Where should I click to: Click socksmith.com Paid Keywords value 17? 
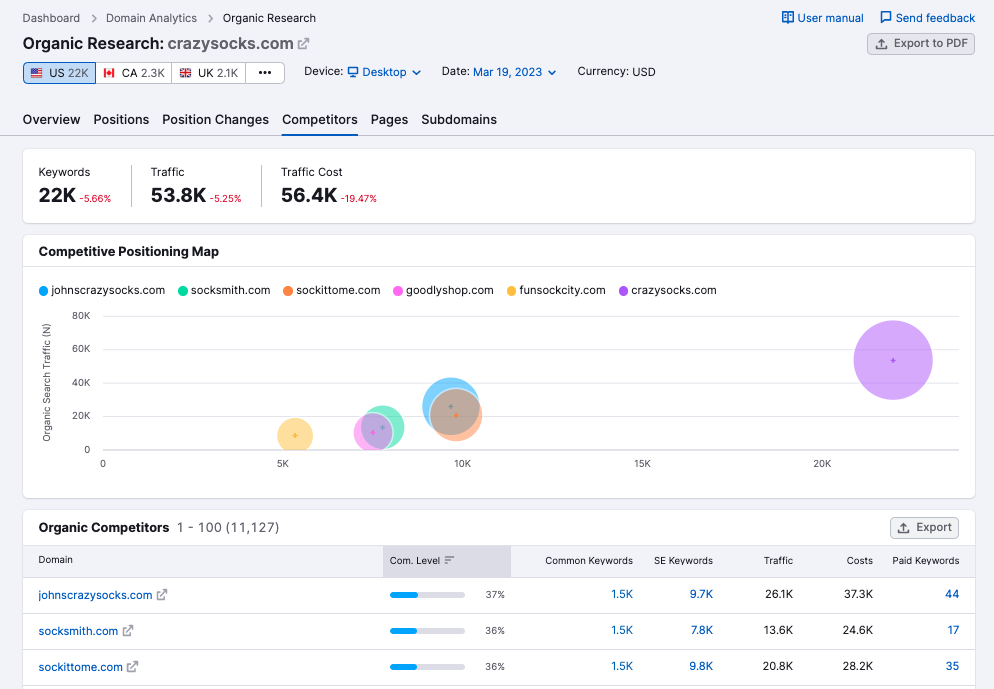[x=953, y=631]
